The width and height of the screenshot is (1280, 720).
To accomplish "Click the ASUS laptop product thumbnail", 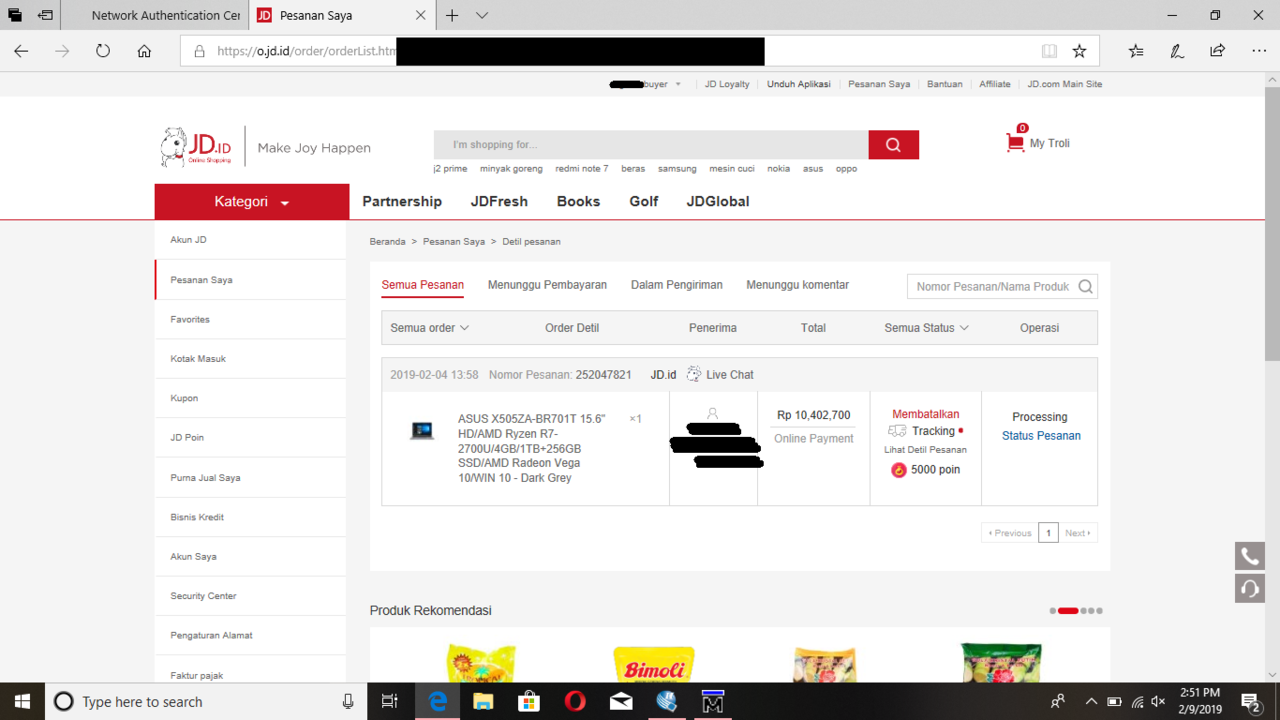I will click(x=422, y=431).
